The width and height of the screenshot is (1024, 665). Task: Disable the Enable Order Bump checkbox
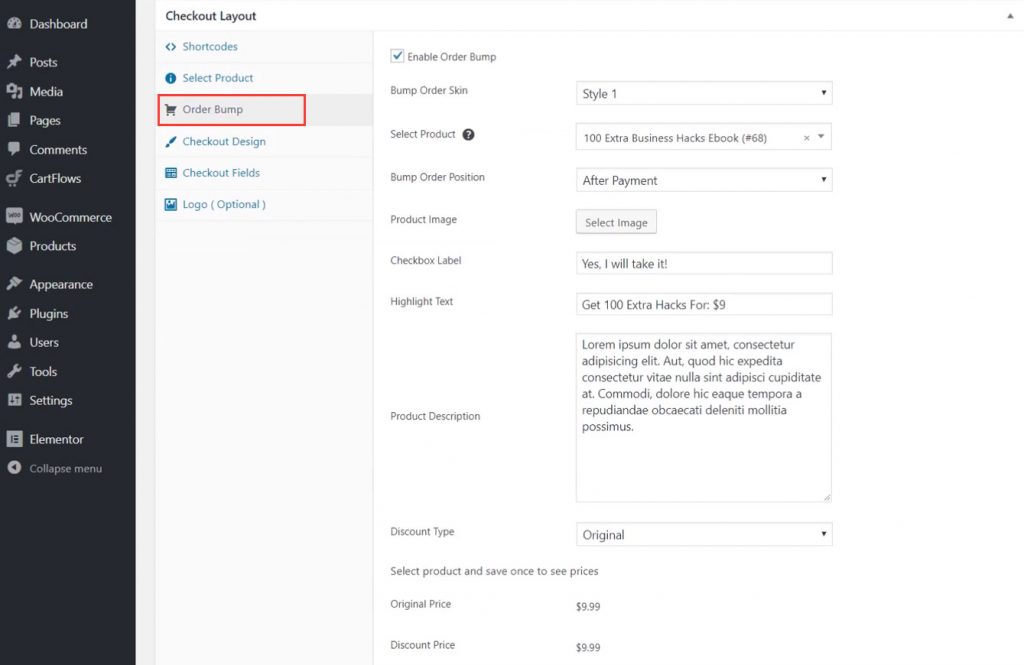point(397,56)
